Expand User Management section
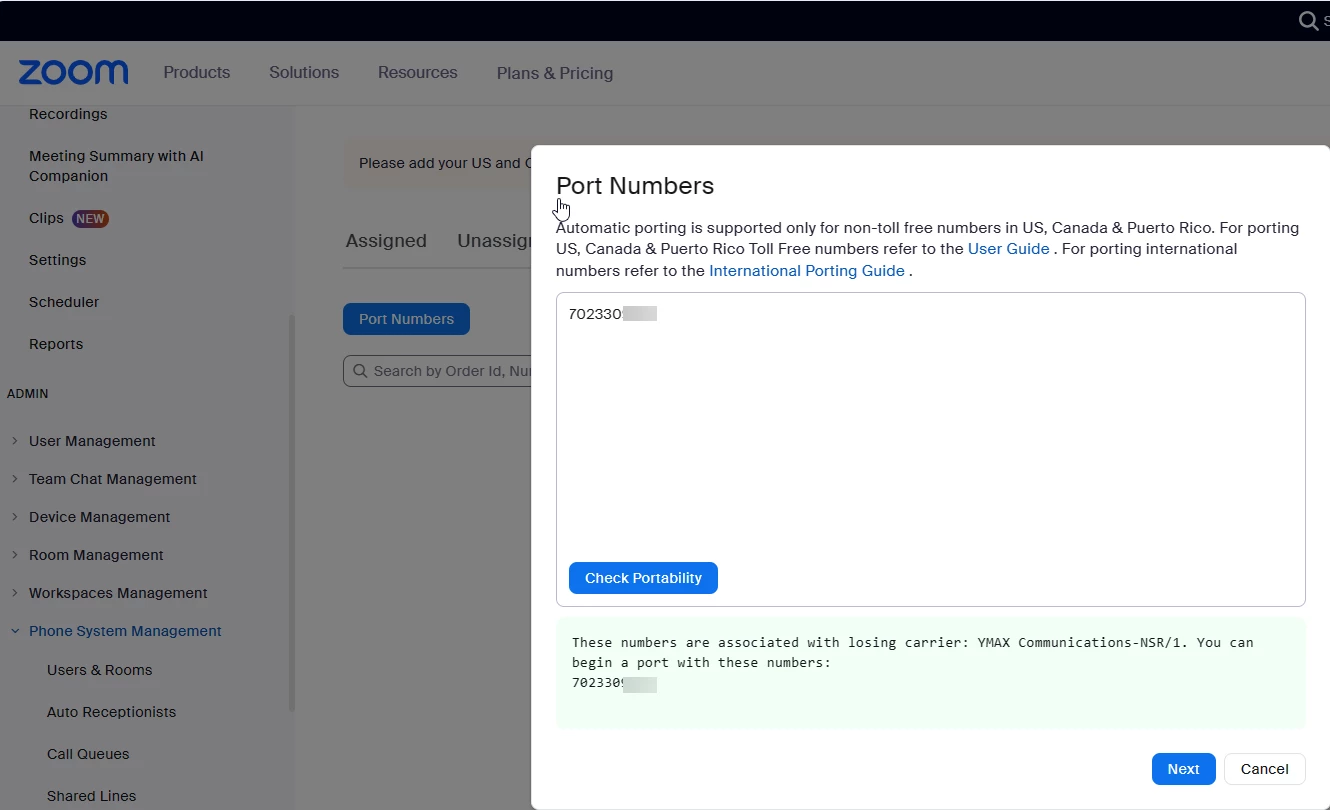 15,441
